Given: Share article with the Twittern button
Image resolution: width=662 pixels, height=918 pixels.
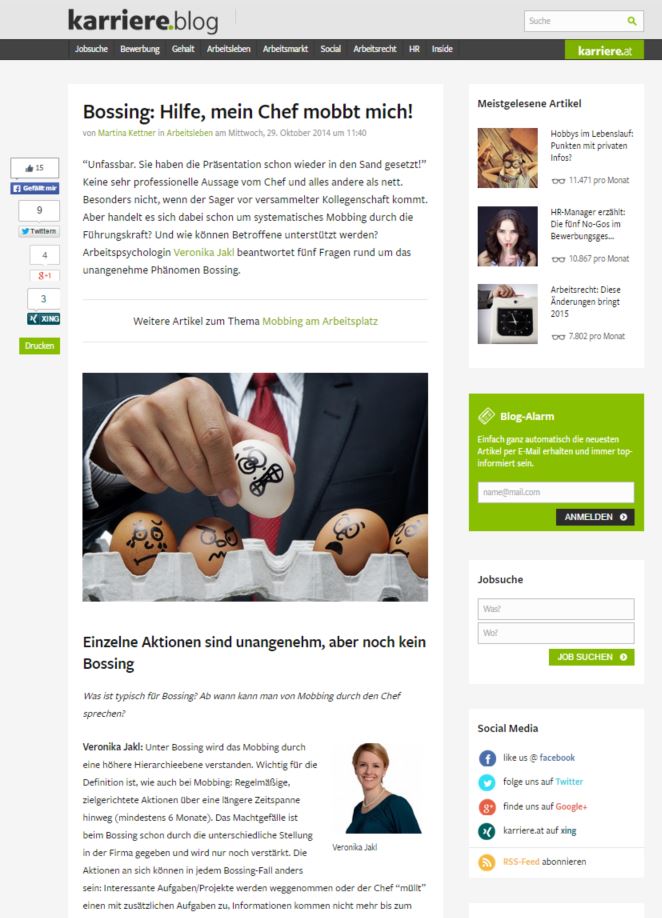Looking at the screenshot, I should [39, 231].
